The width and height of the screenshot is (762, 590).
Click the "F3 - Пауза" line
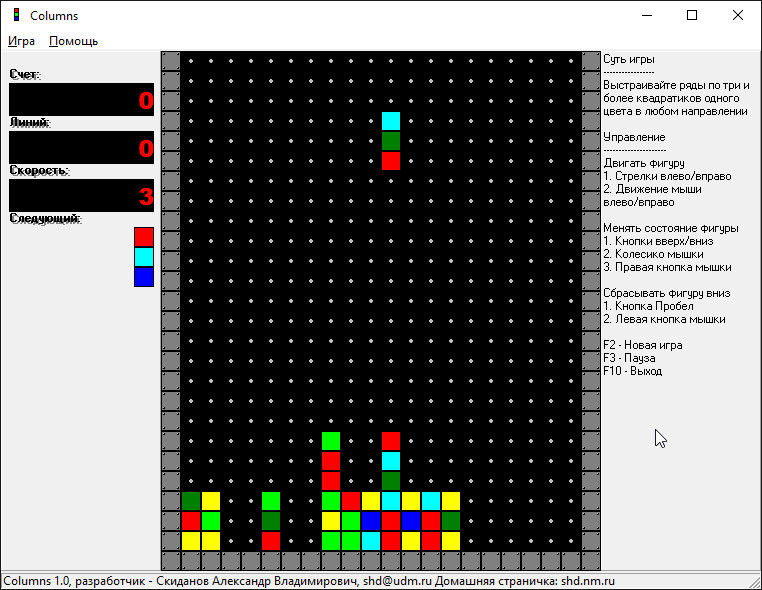coord(629,358)
